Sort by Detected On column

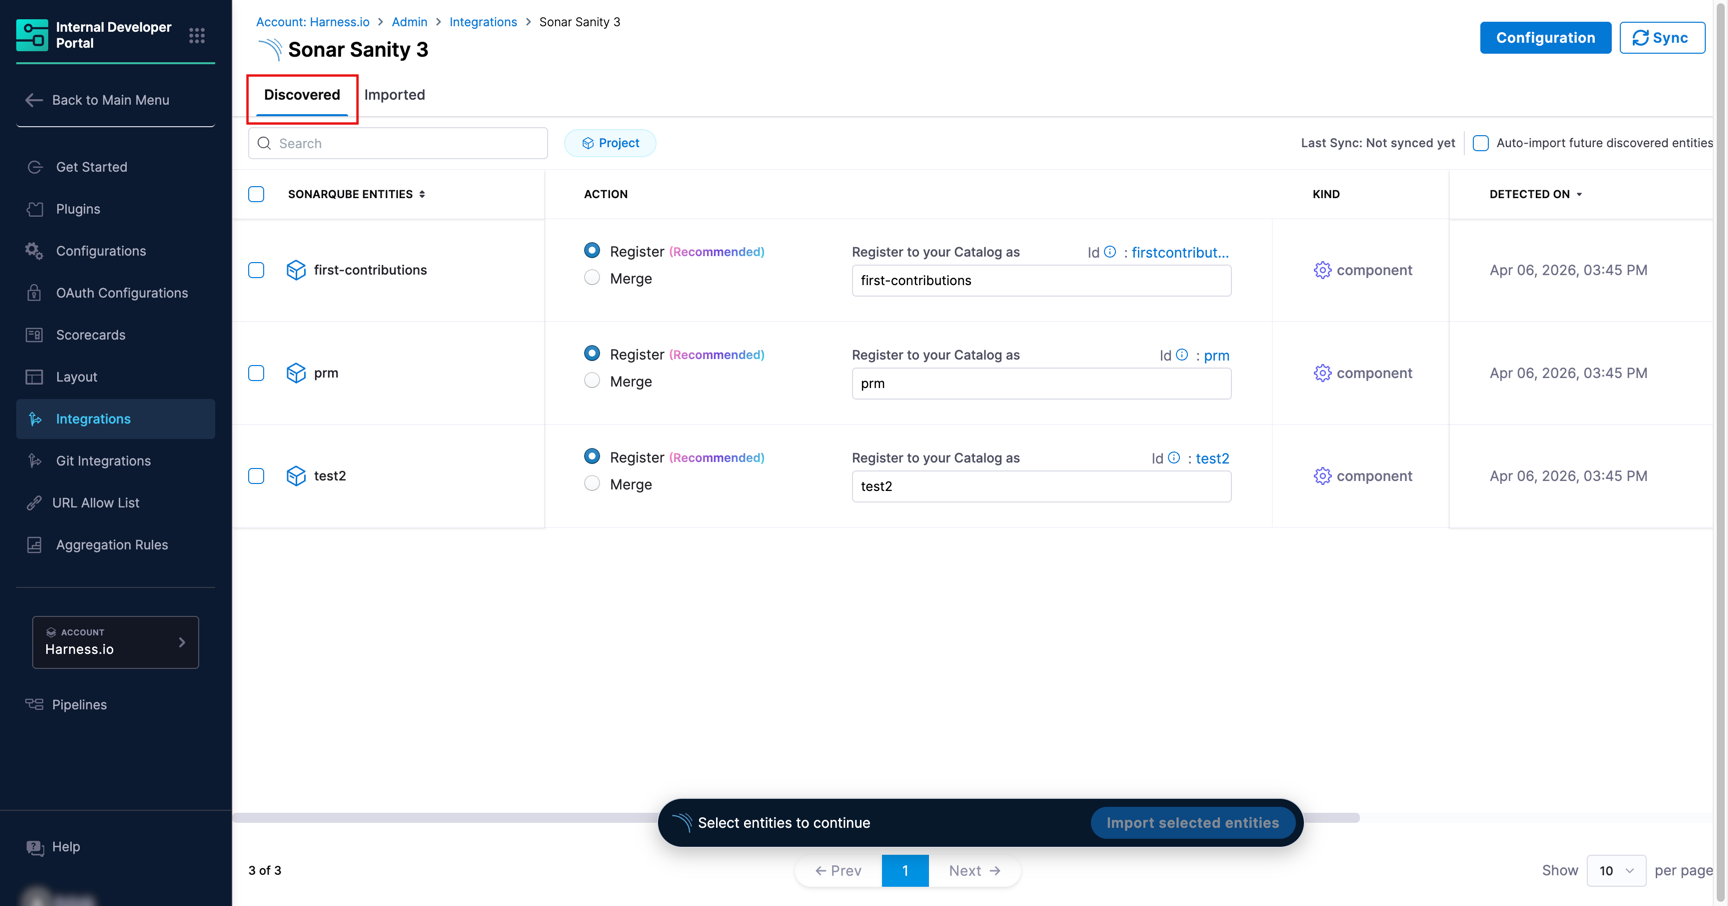1535,194
